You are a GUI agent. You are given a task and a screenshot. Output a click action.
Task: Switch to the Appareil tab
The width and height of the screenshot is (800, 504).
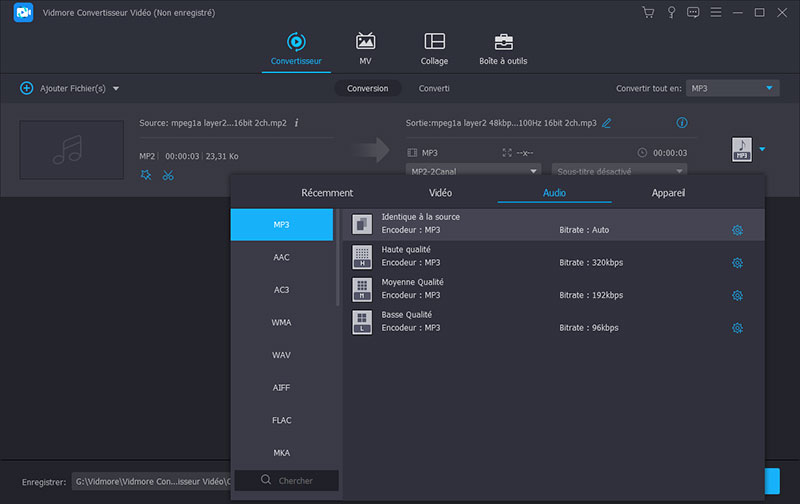(668, 192)
